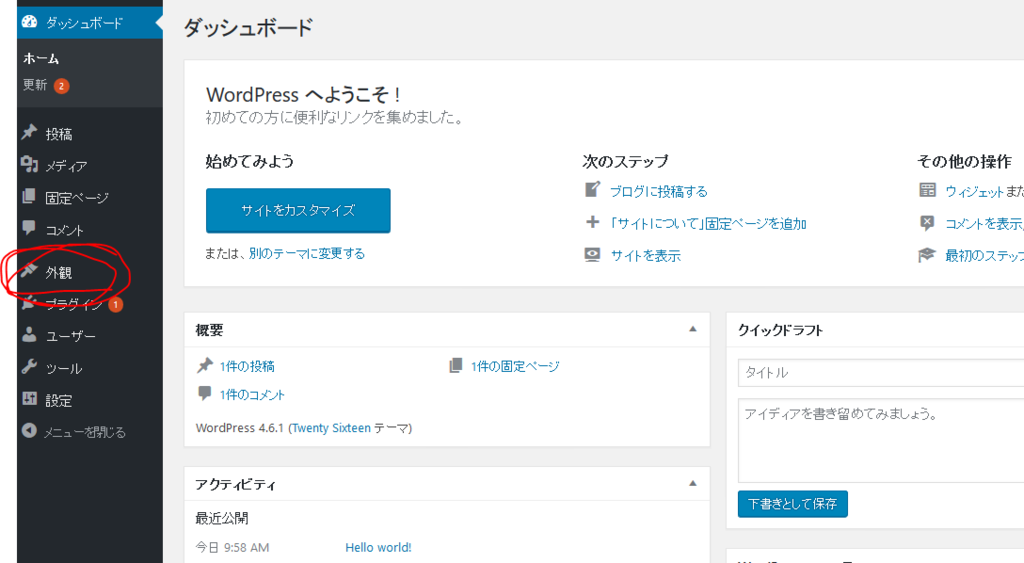Screen dimensions: 1024x563
Task: Focus the タイトル quick draft field
Action: (881, 372)
